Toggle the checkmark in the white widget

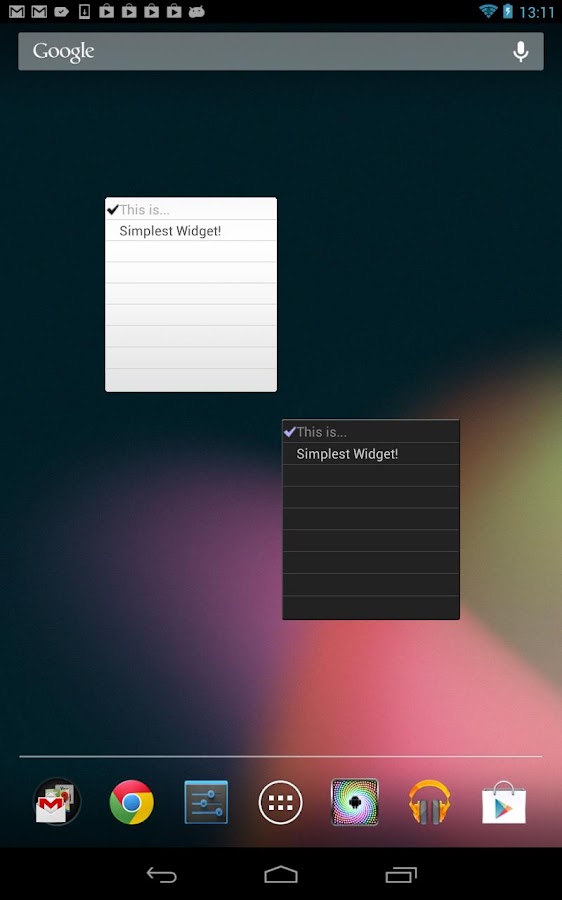[x=113, y=210]
